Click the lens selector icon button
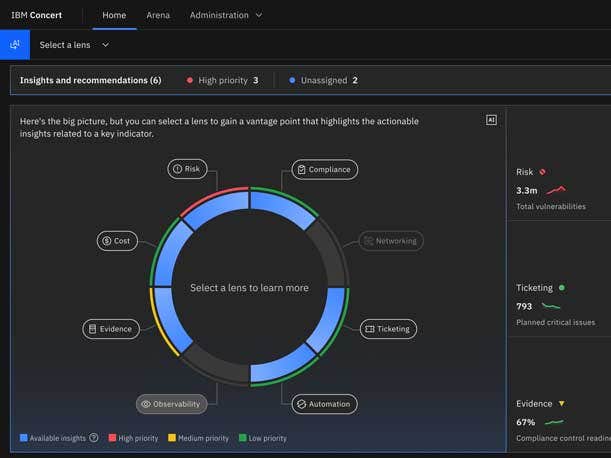This screenshot has width=611, height=458. coord(14,45)
